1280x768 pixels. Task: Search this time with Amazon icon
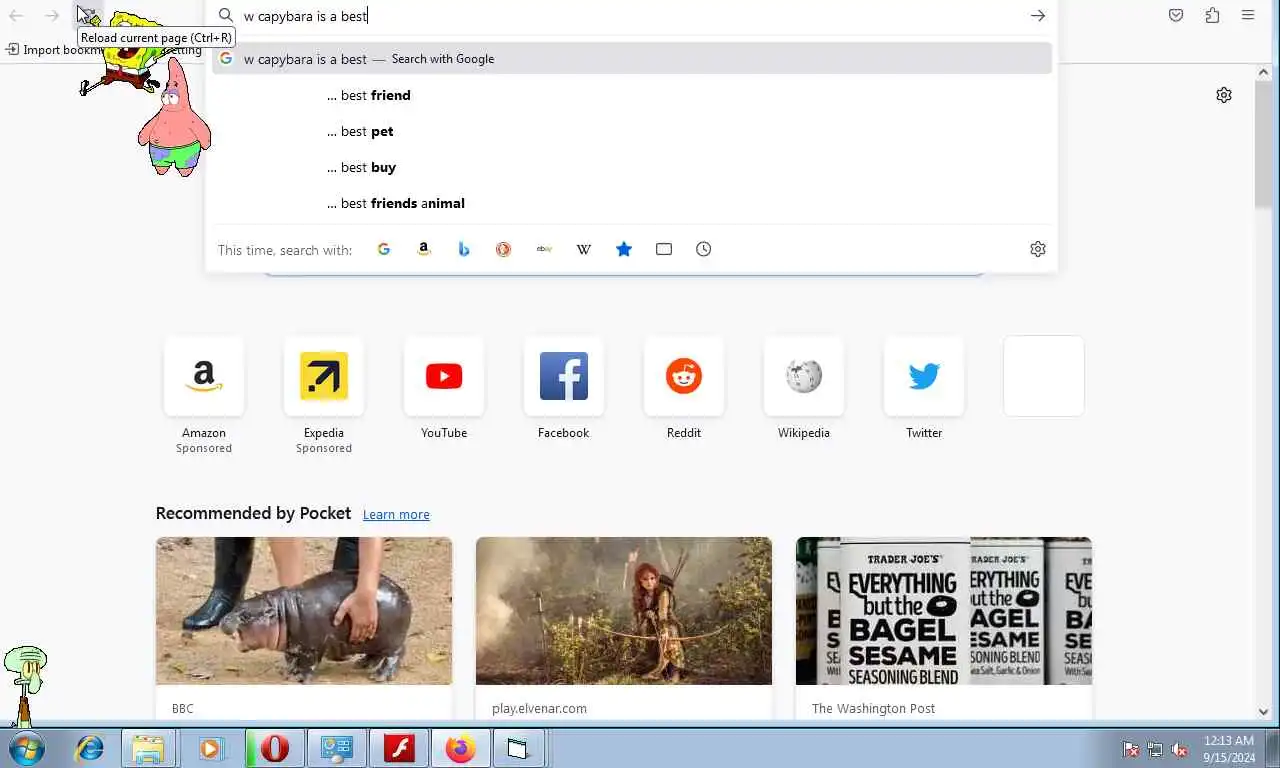coord(424,249)
